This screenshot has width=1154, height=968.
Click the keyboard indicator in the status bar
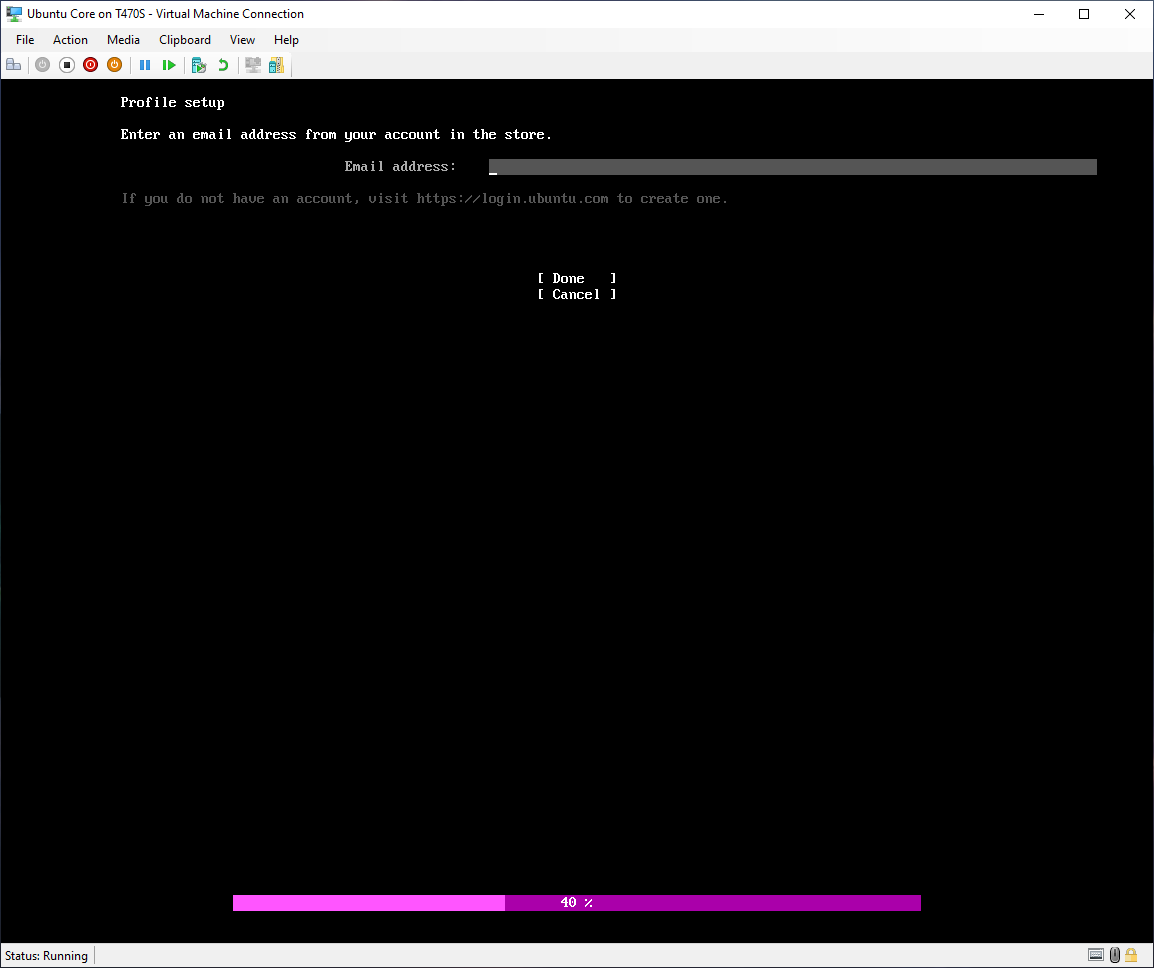1096,955
